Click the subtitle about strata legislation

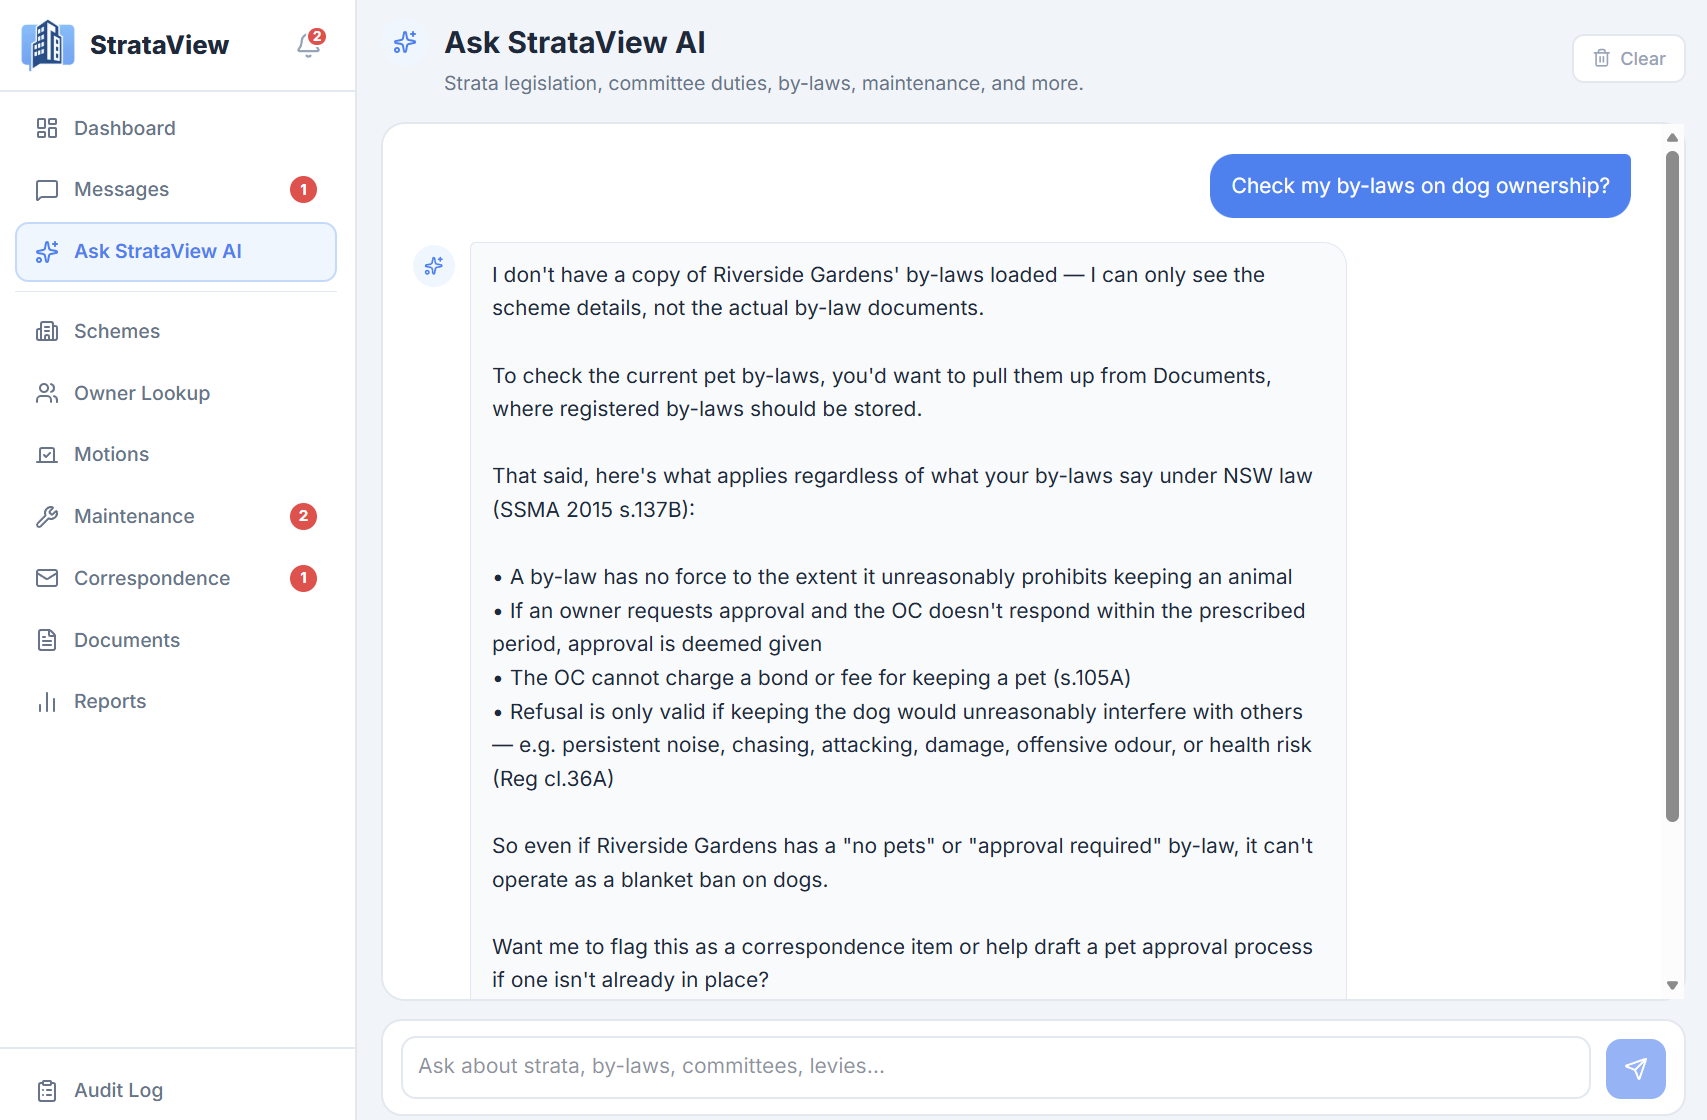764,84
